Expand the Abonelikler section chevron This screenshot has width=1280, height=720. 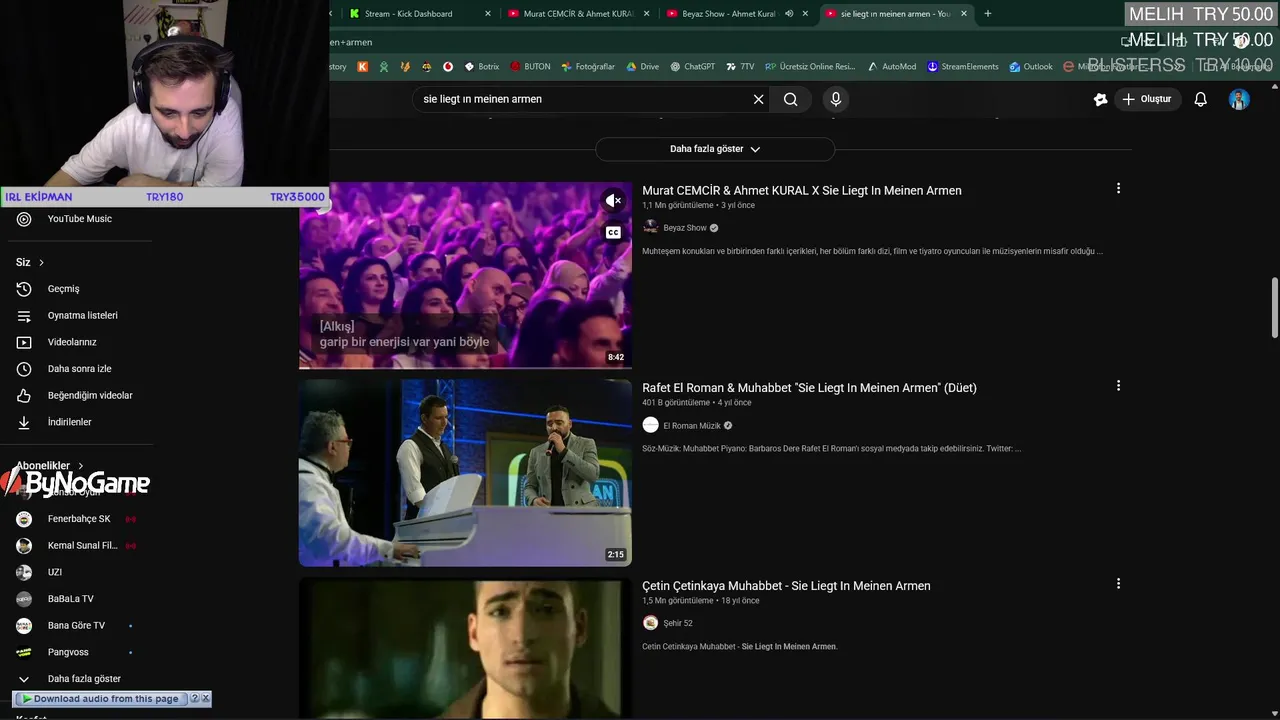coord(80,466)
